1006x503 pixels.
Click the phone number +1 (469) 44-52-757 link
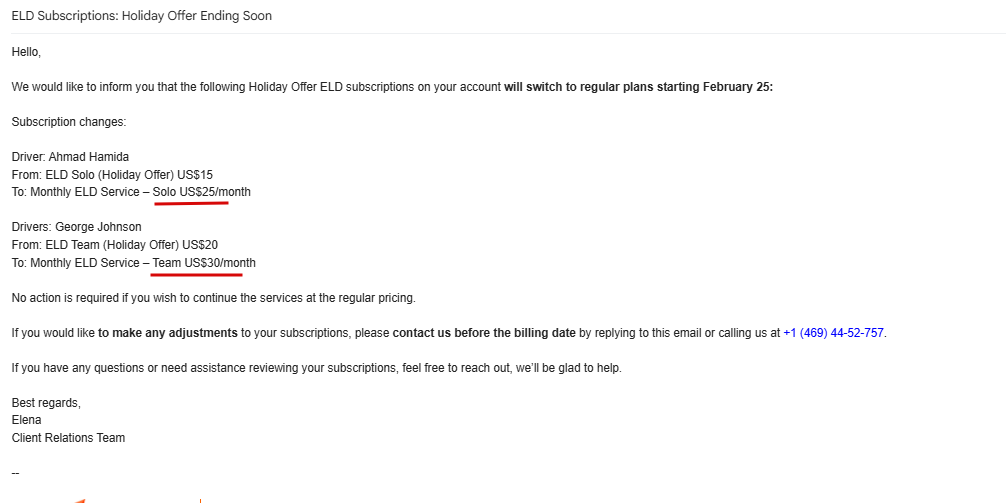[x=833, y=333]
